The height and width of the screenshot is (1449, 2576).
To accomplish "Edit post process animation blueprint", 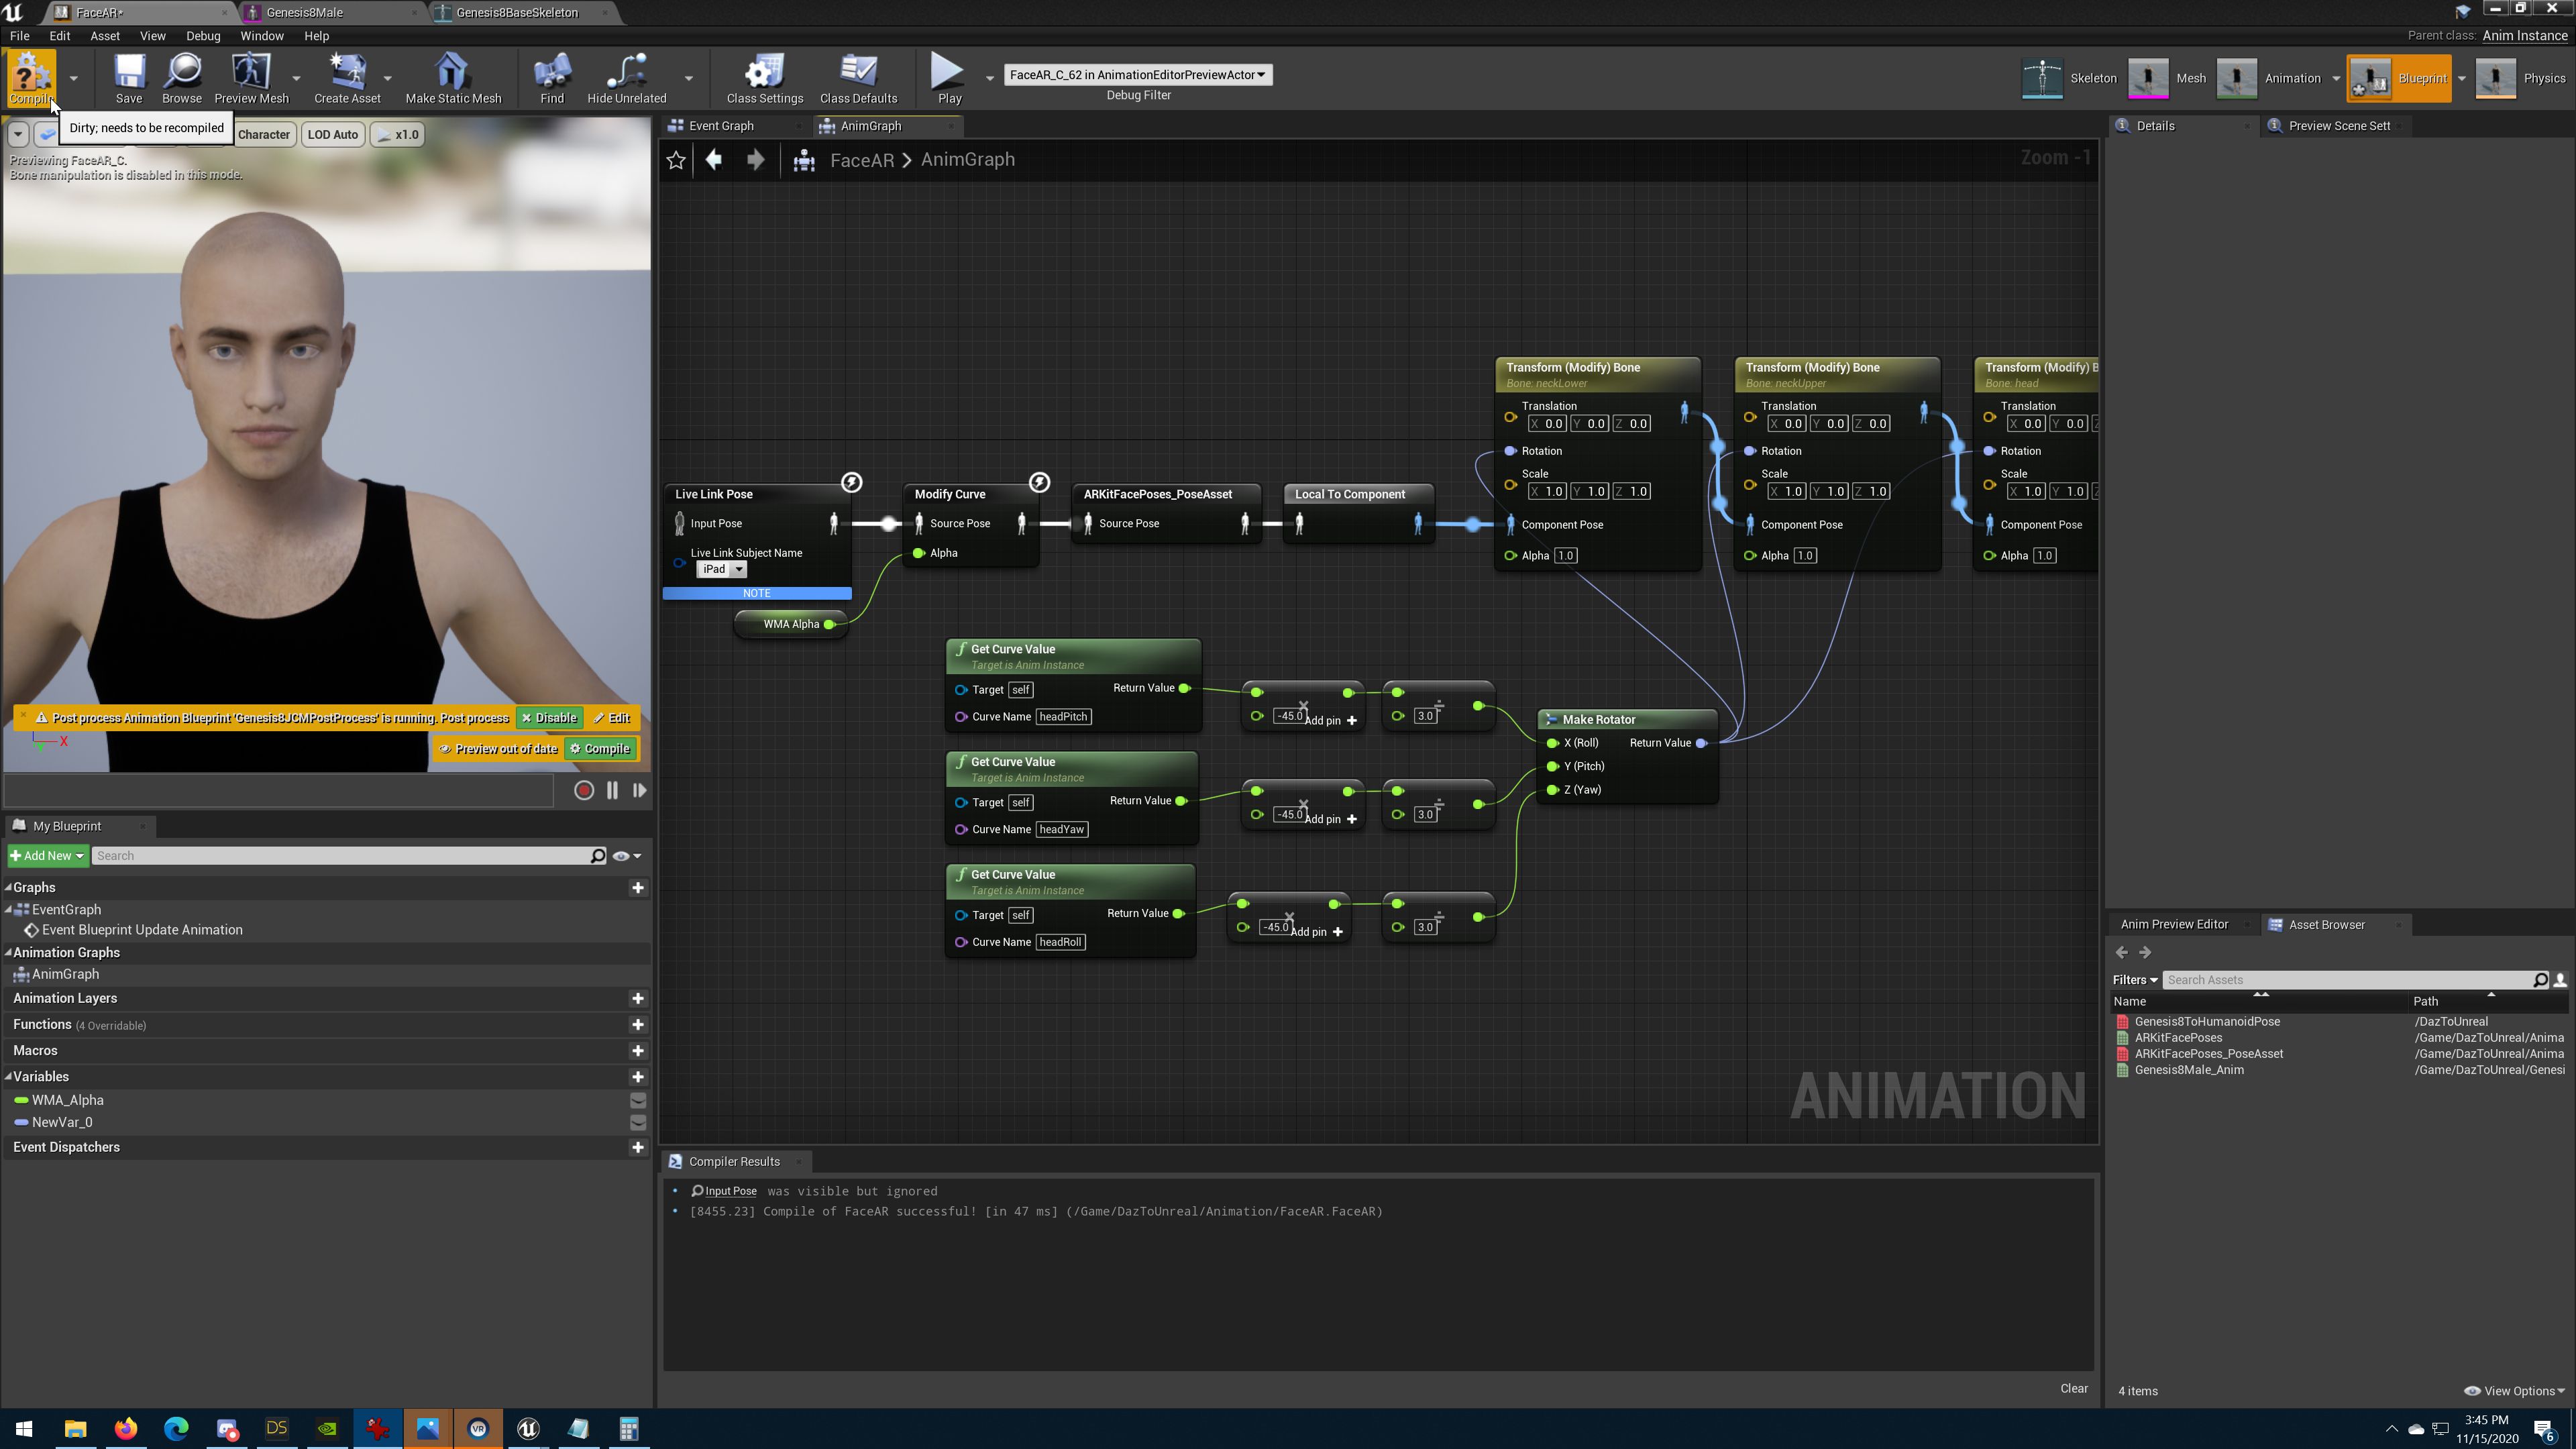I will 612,718.
